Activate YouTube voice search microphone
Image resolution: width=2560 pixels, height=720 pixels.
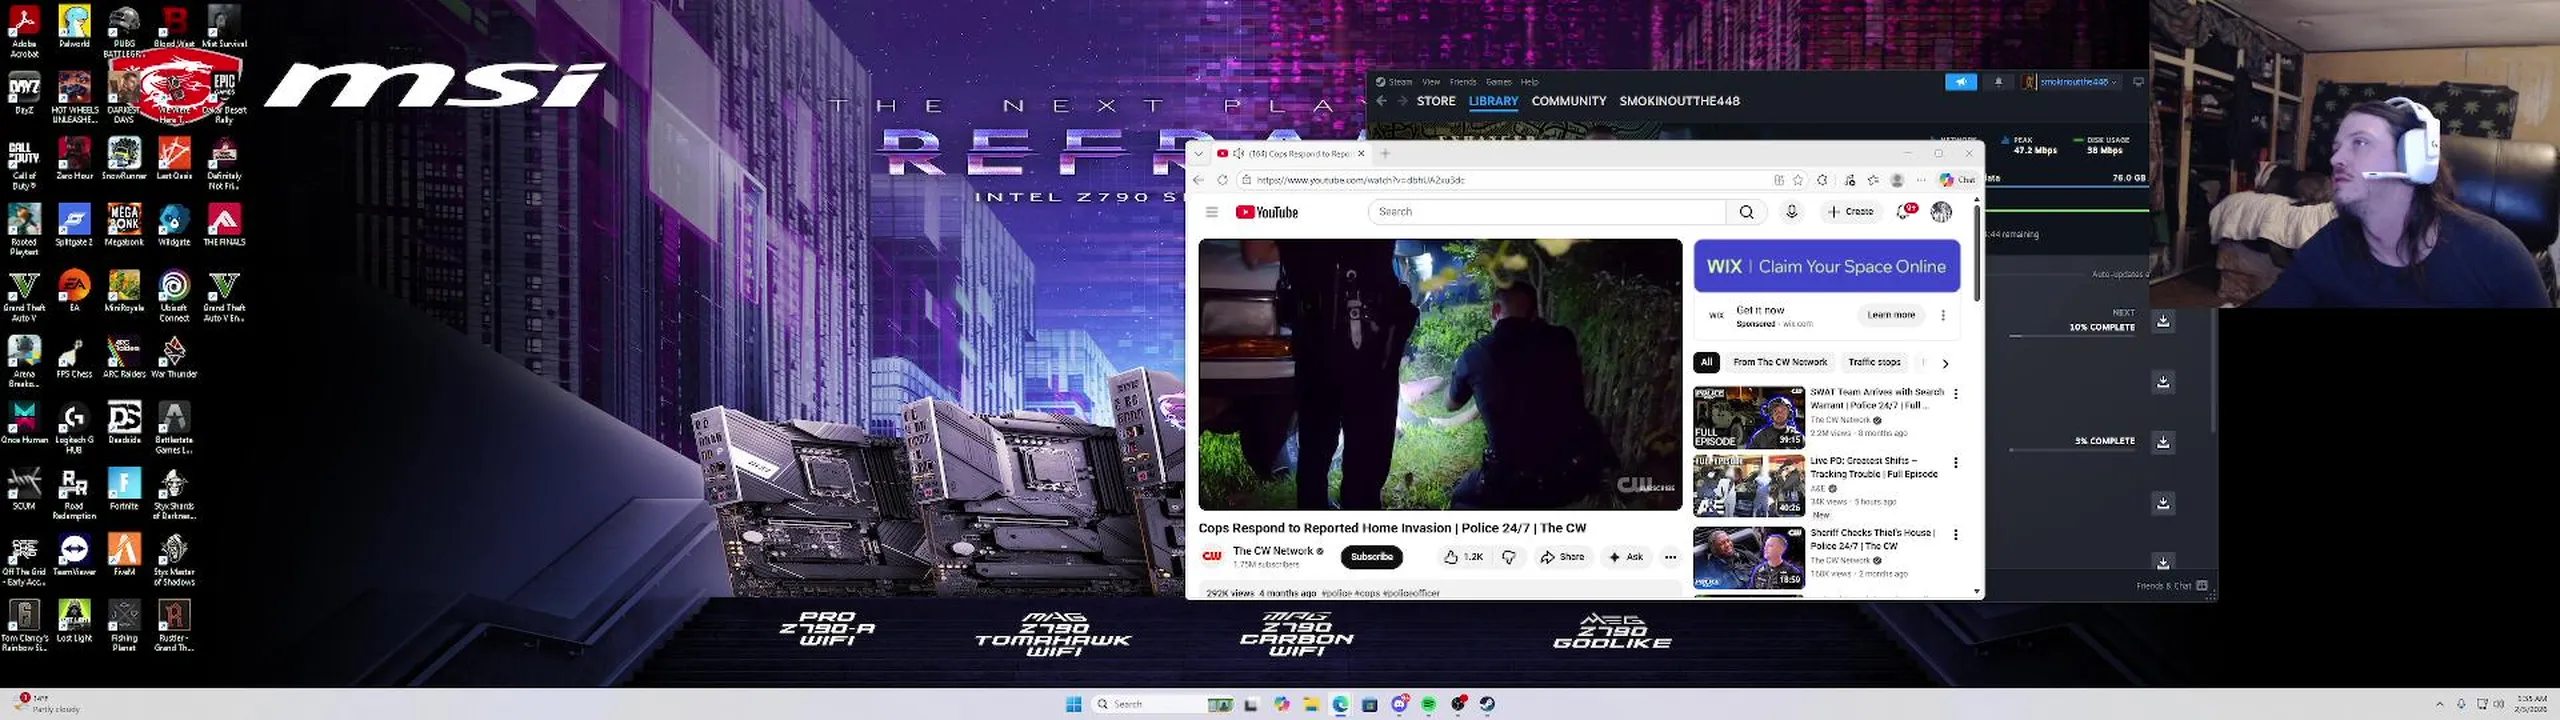coord(1791,212)
